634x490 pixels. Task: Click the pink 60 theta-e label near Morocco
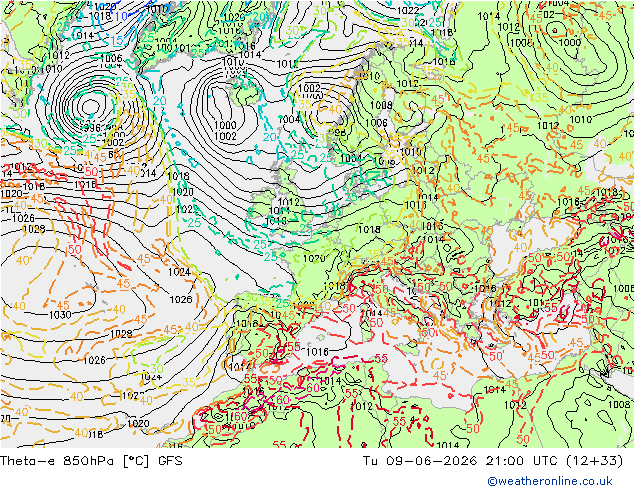pyautogui.click(x=239, y=416)
